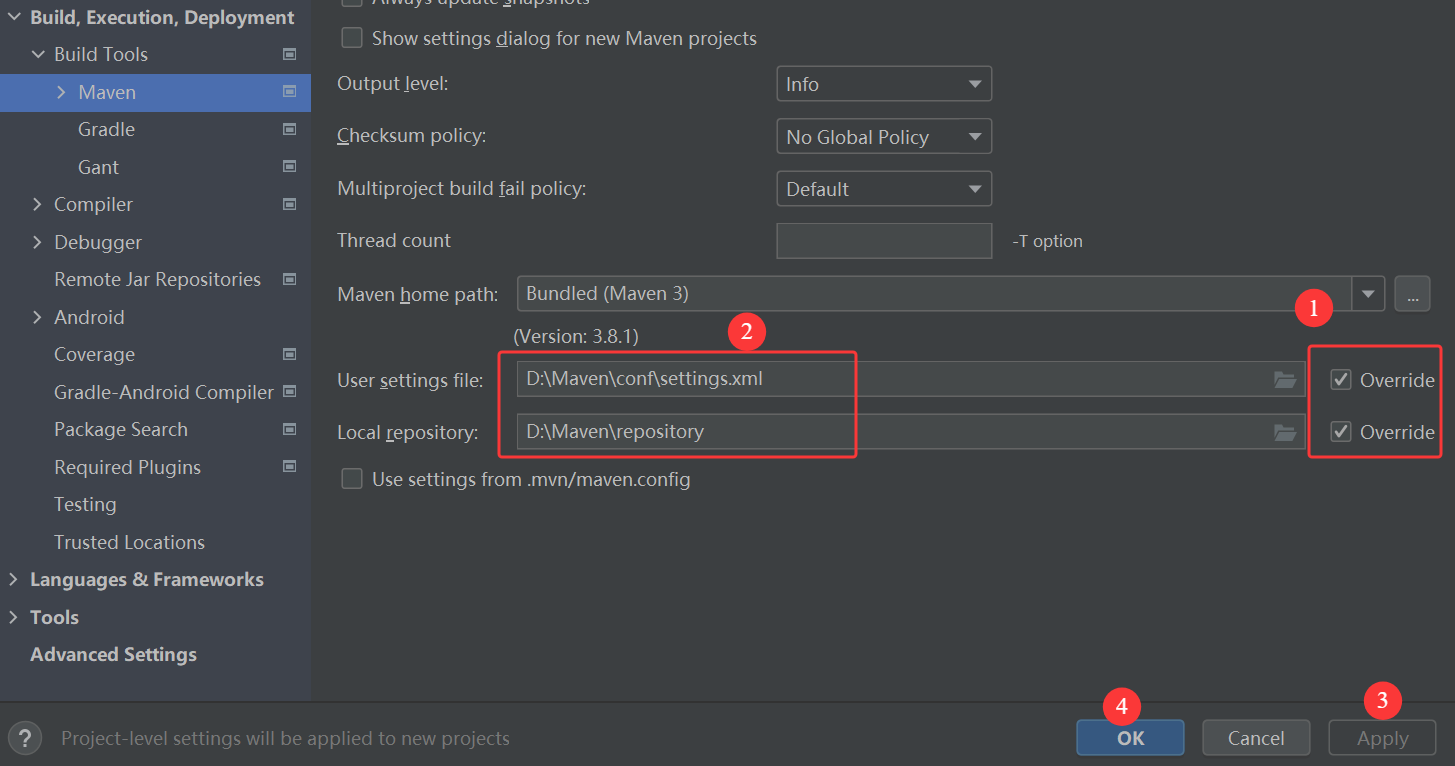Click the Thread count input field
Image resolution: width=1455 pixels, height=766 pixels.
[x=884, y=241]
